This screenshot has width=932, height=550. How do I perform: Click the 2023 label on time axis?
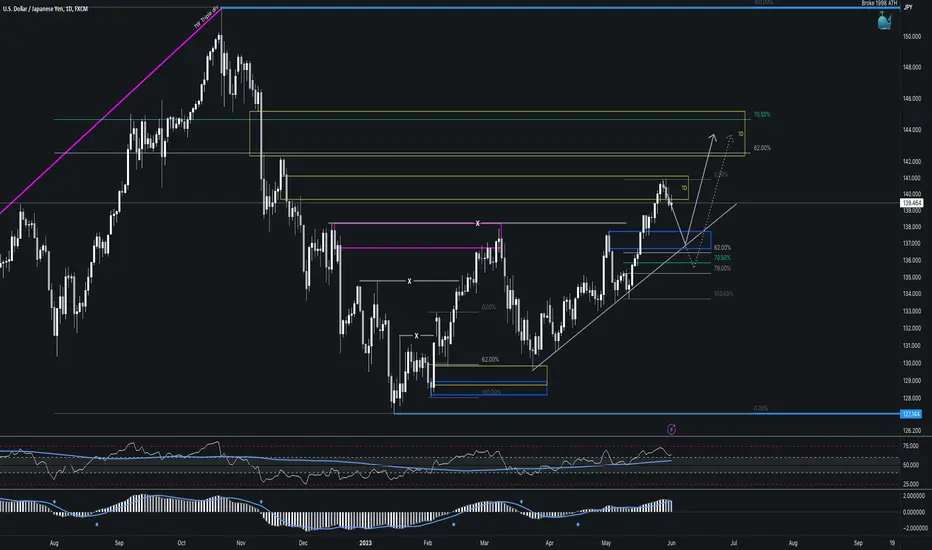point(366,543)
